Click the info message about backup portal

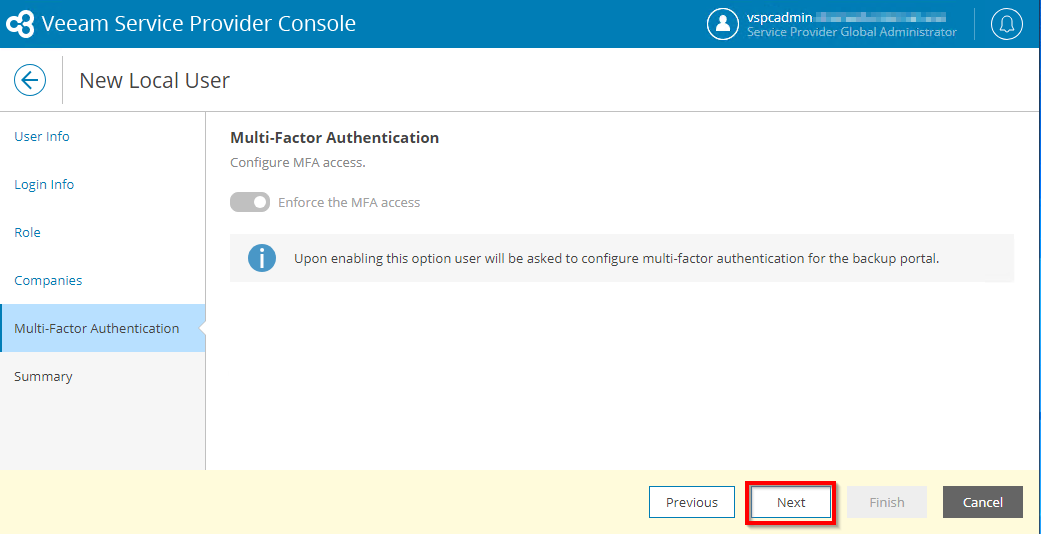pos(617,258)
